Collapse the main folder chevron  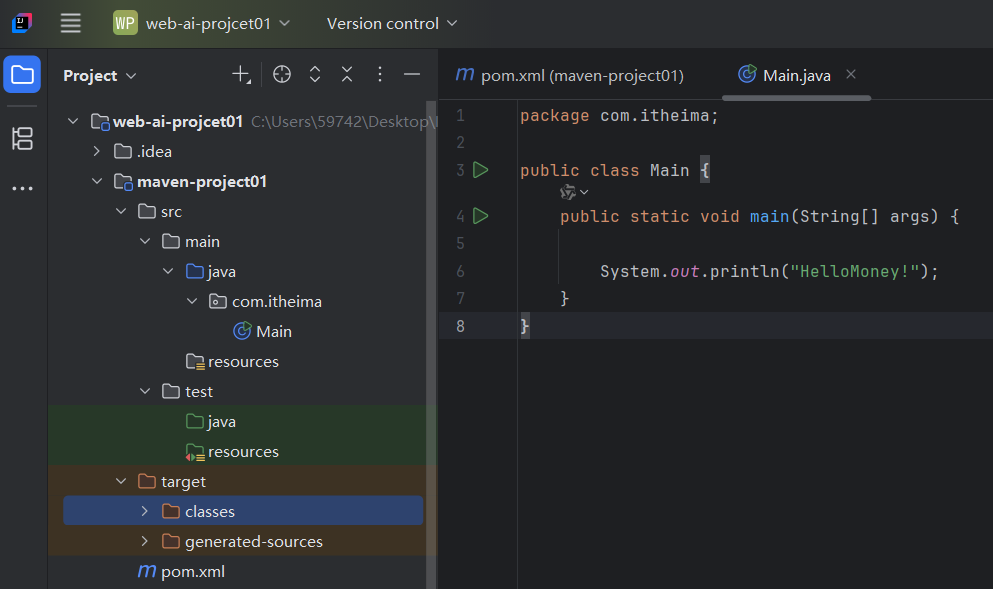click(x=145, y=241)
